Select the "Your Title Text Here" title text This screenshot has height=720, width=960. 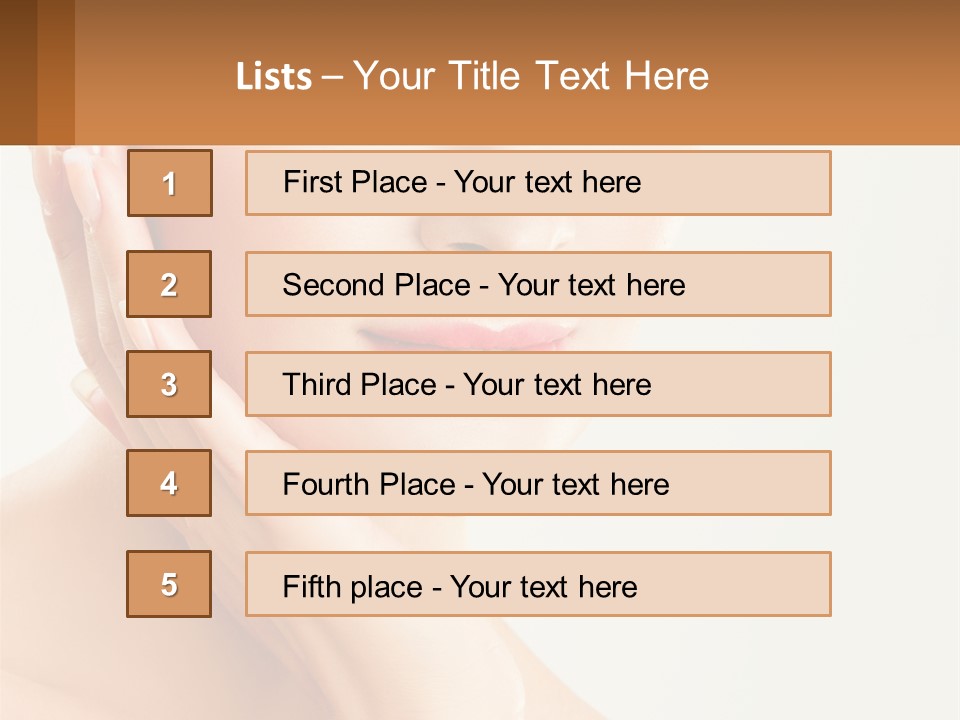click(531, 76)
